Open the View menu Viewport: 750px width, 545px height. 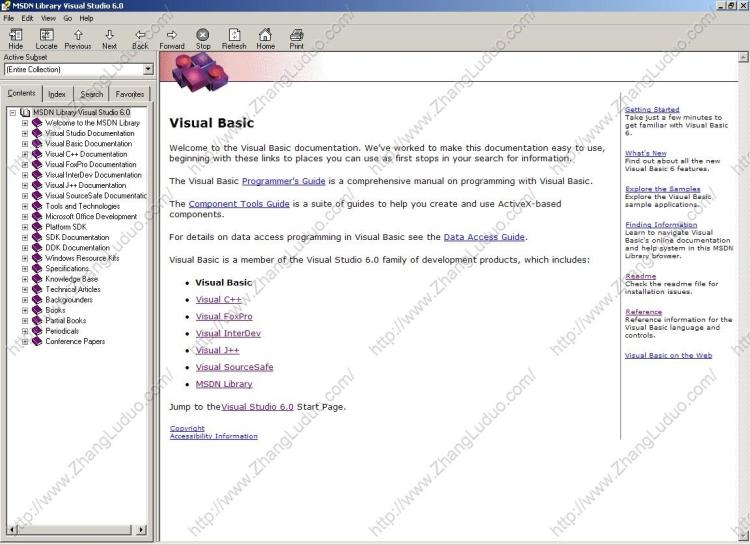(x=48, y=18)
